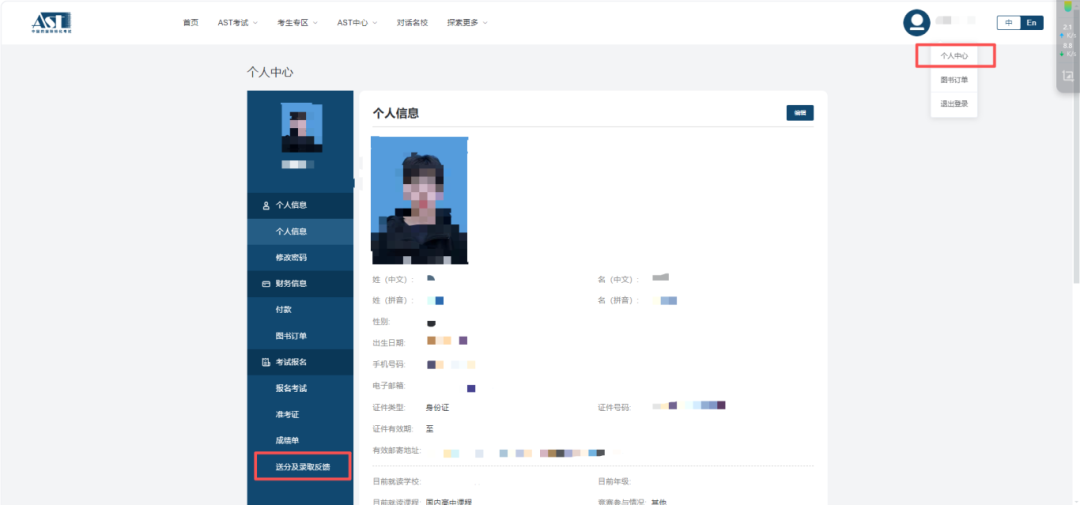The image size is (1080, 505).
Task: Select 图书订单 in the user dropdown
Action: tap(954, 80)
